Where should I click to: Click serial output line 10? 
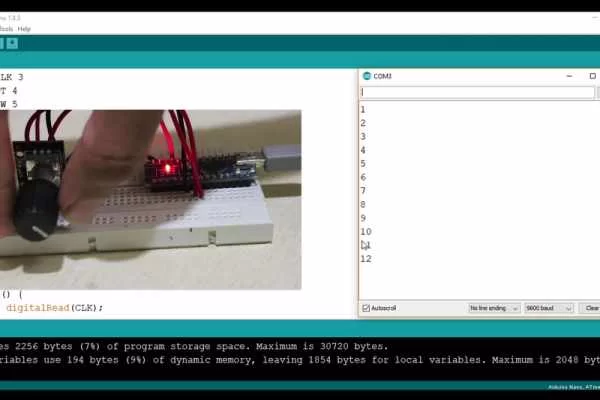click(366, 232)
